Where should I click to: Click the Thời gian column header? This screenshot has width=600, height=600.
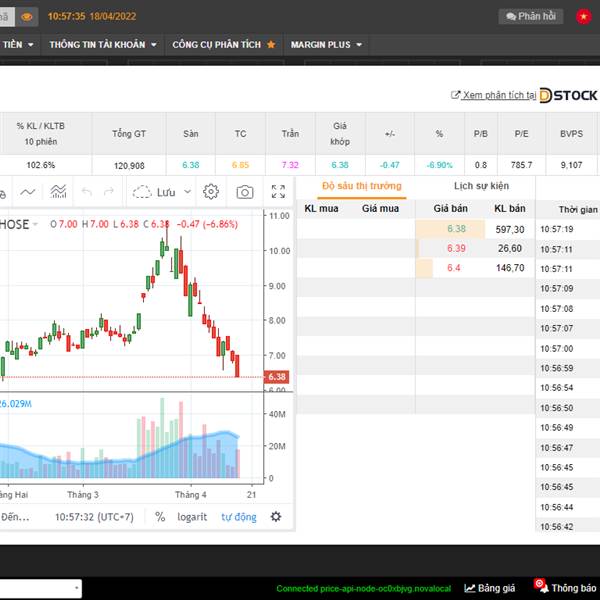[578, 209]
